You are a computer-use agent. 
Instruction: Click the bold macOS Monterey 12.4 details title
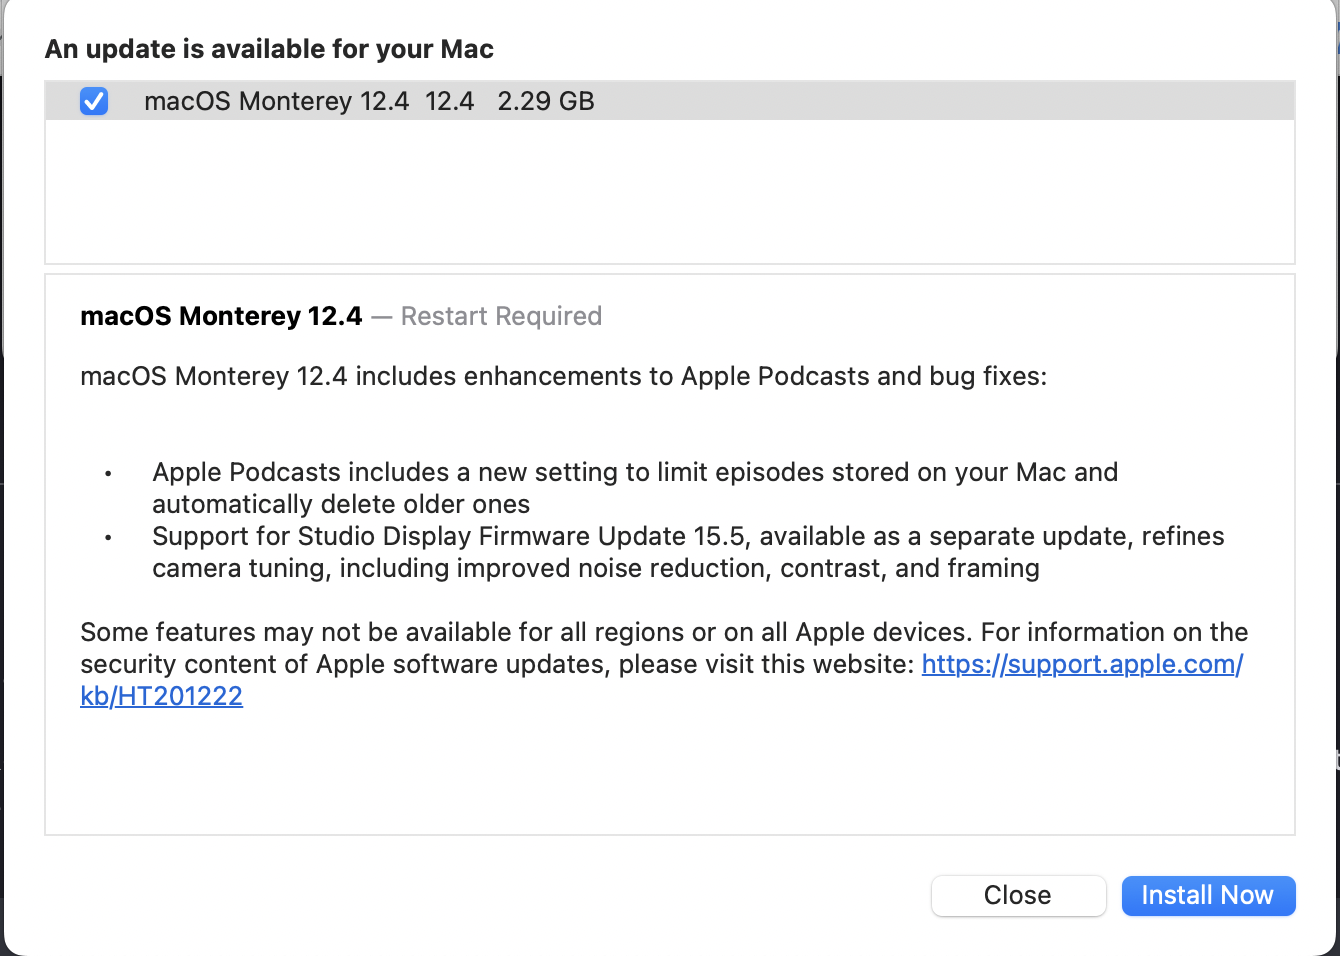click(221, 316)
